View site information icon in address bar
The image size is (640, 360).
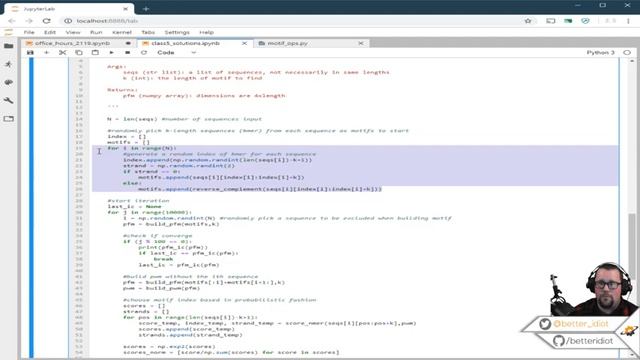(x=68, y=21)
